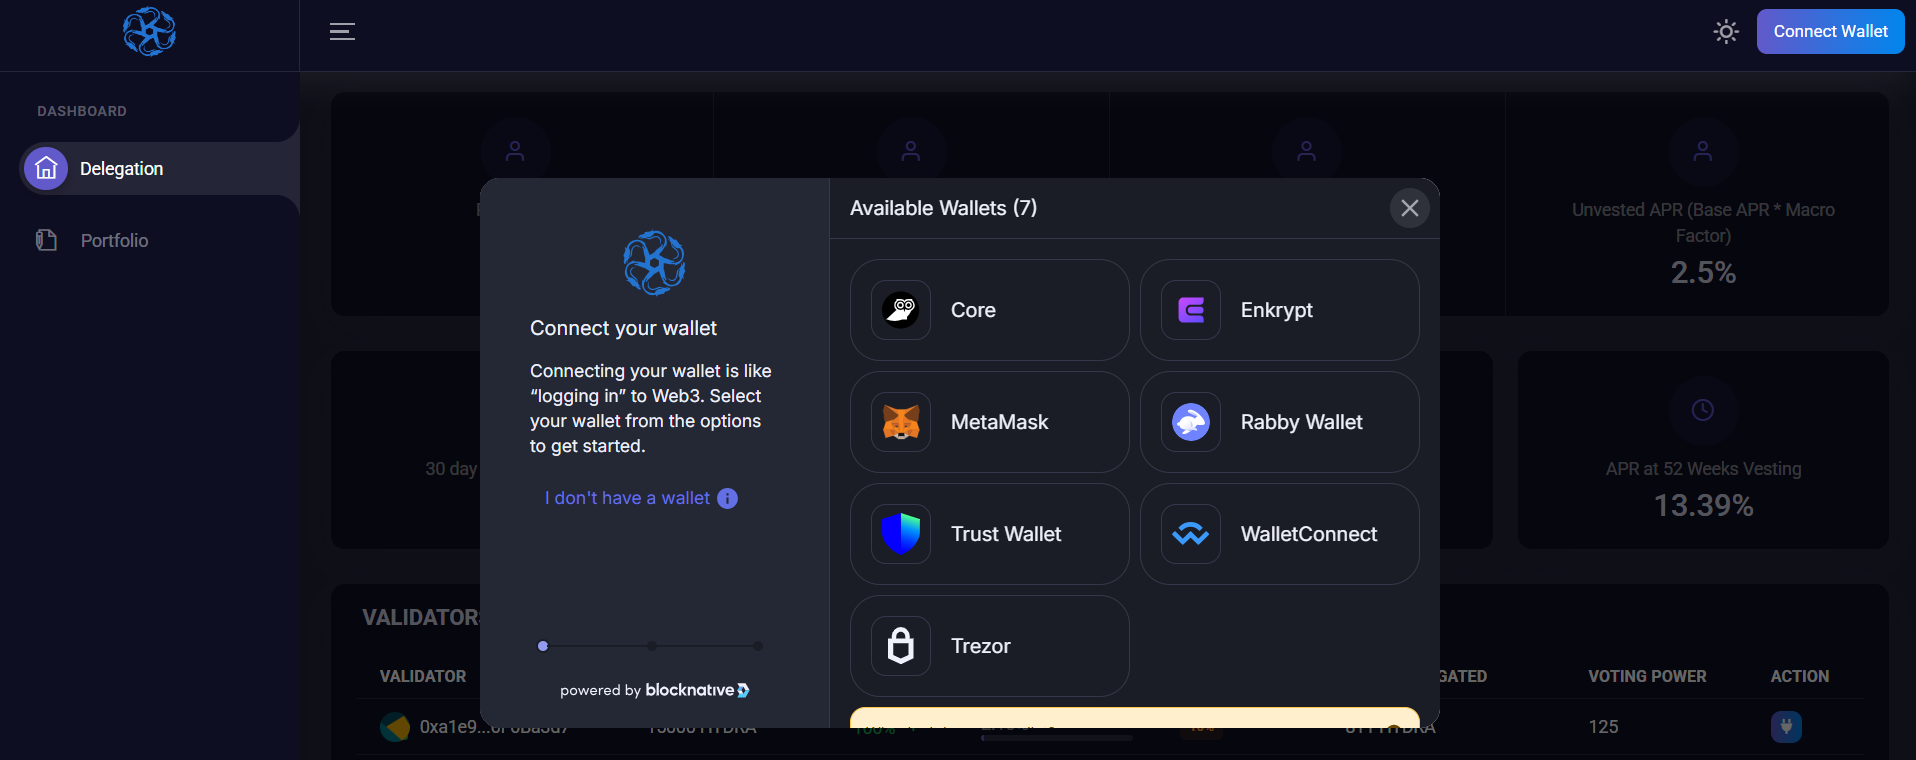Click the MetaMask fox icon

(901, 422)
